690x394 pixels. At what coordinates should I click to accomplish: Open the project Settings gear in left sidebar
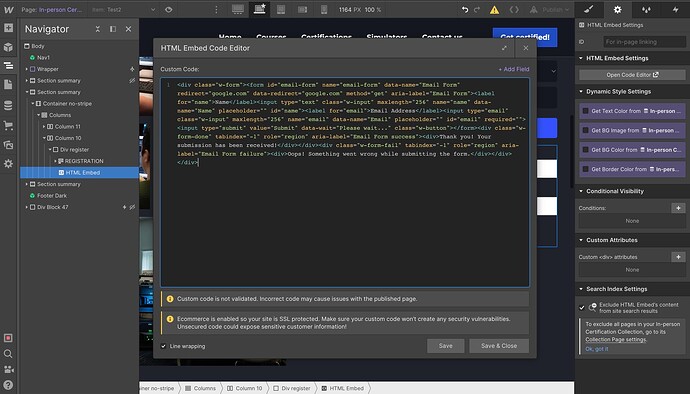click(8, 164)
